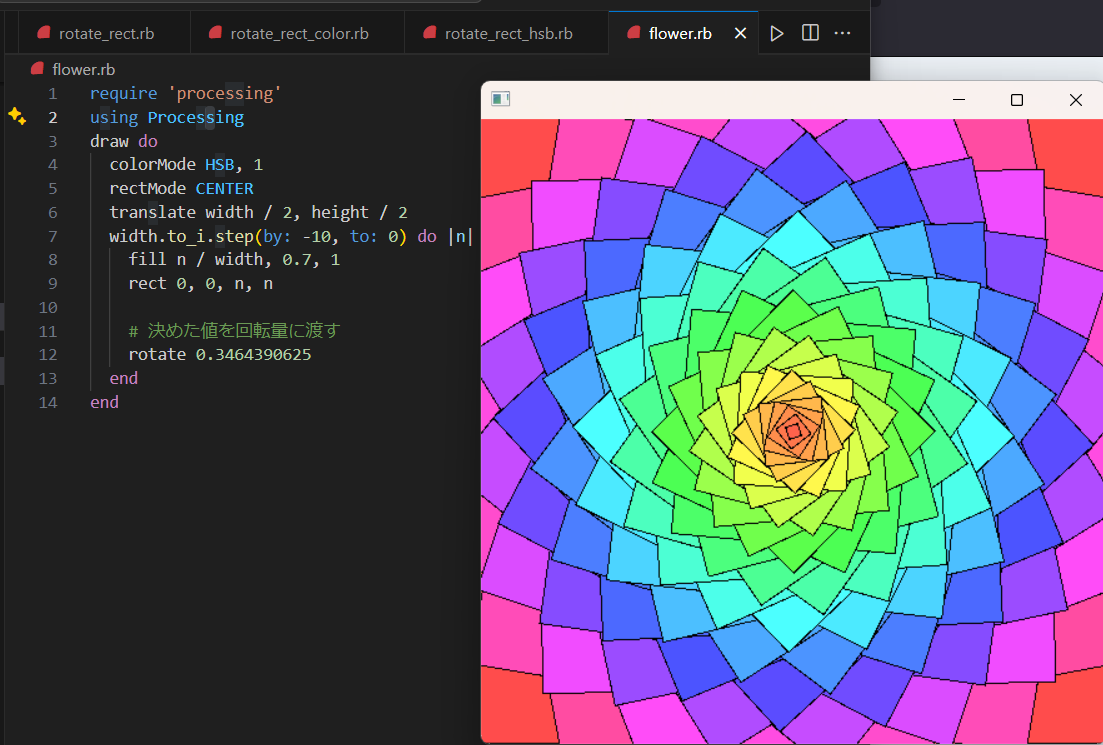The image size is (1103, 745).
Task: Click 'fill n / width, 0.7, 1' line
Action: pos(234,260)
